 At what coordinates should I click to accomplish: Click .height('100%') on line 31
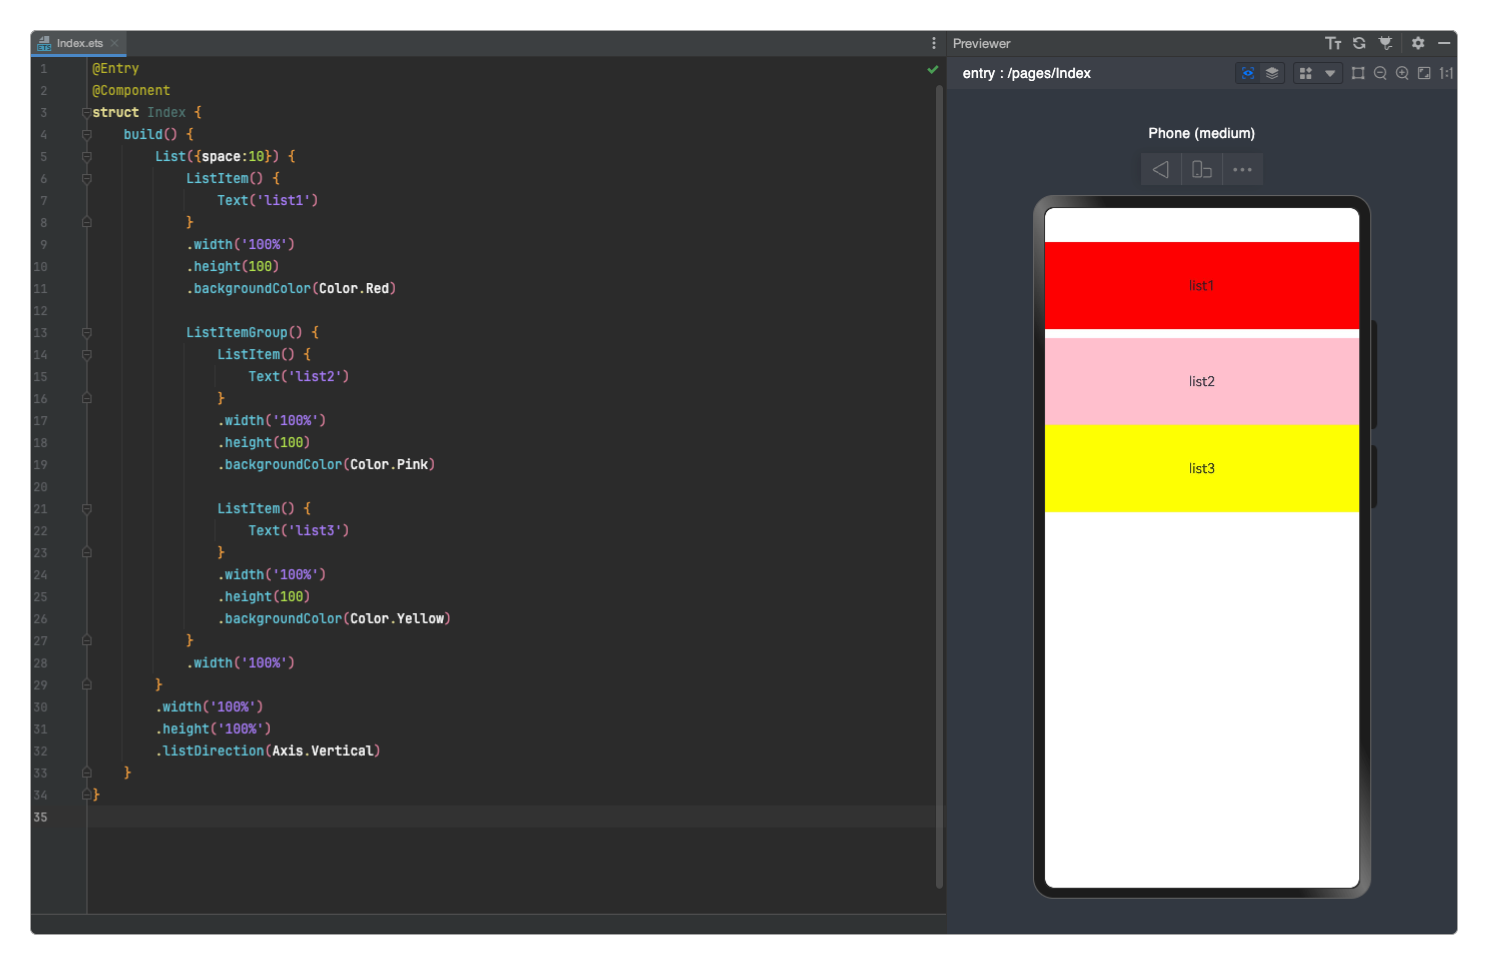[213, 729]
